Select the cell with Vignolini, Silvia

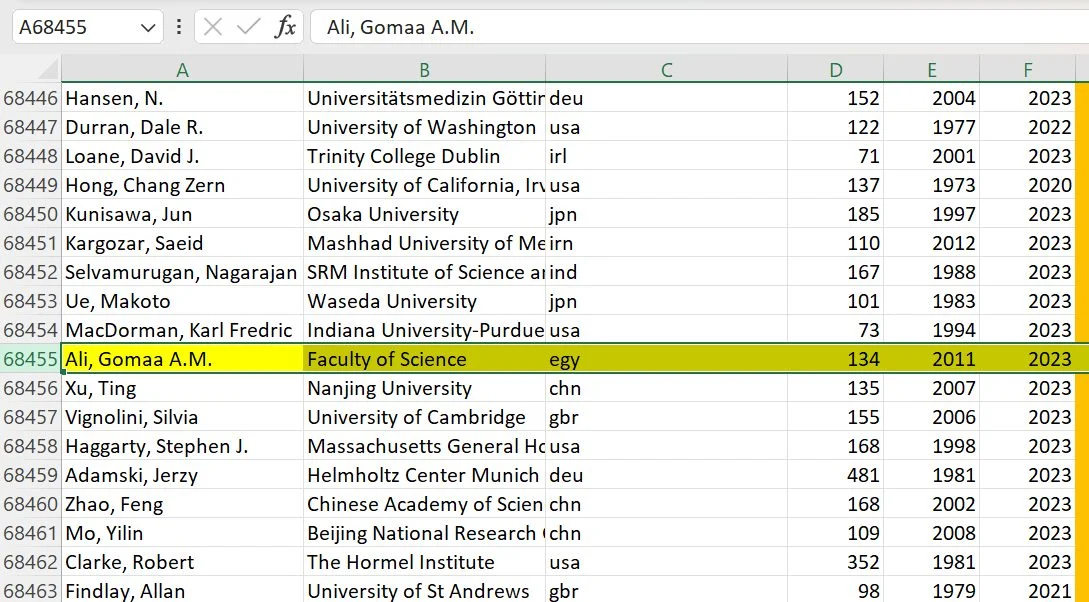tap(182, 417)
